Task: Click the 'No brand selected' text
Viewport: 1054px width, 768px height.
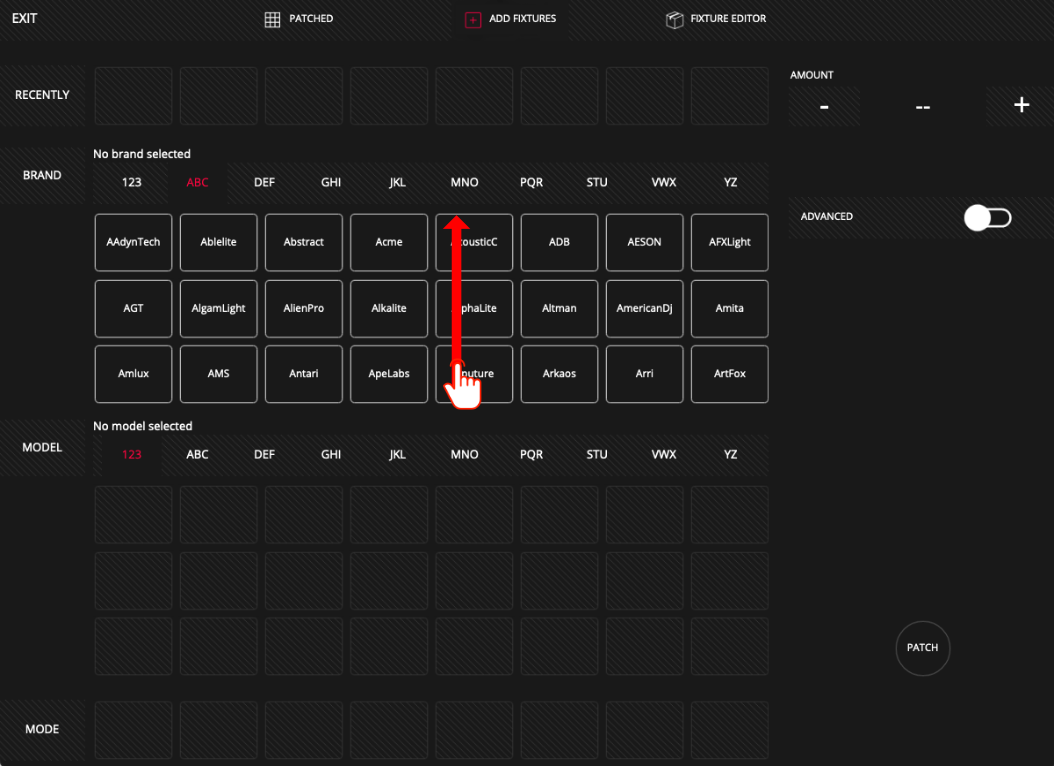Action: pos(142,154)
